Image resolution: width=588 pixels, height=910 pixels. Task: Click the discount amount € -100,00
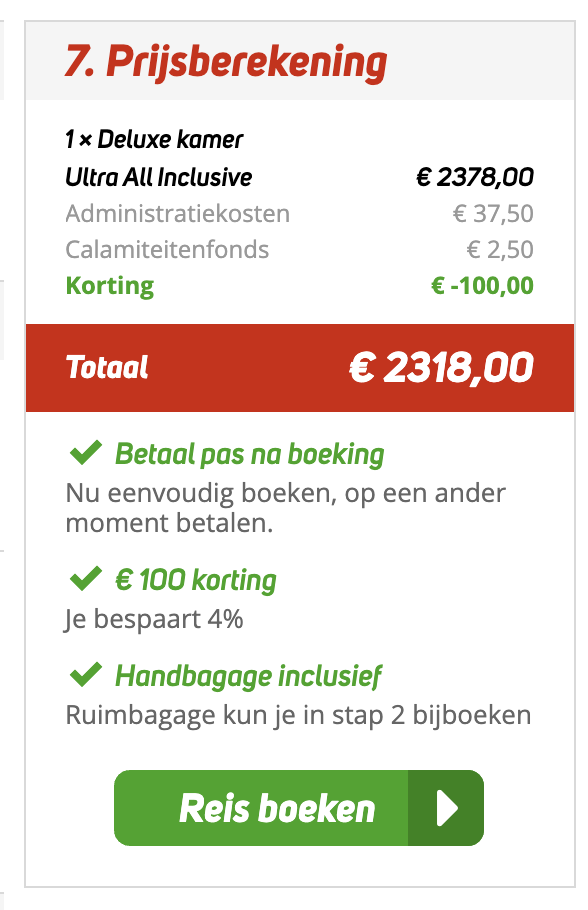point(482,286)
